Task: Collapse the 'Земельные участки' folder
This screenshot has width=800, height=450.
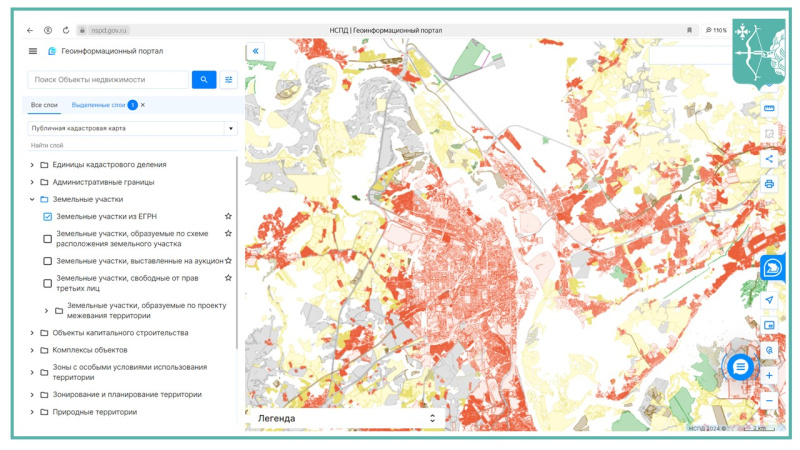Action: [32, 199]
